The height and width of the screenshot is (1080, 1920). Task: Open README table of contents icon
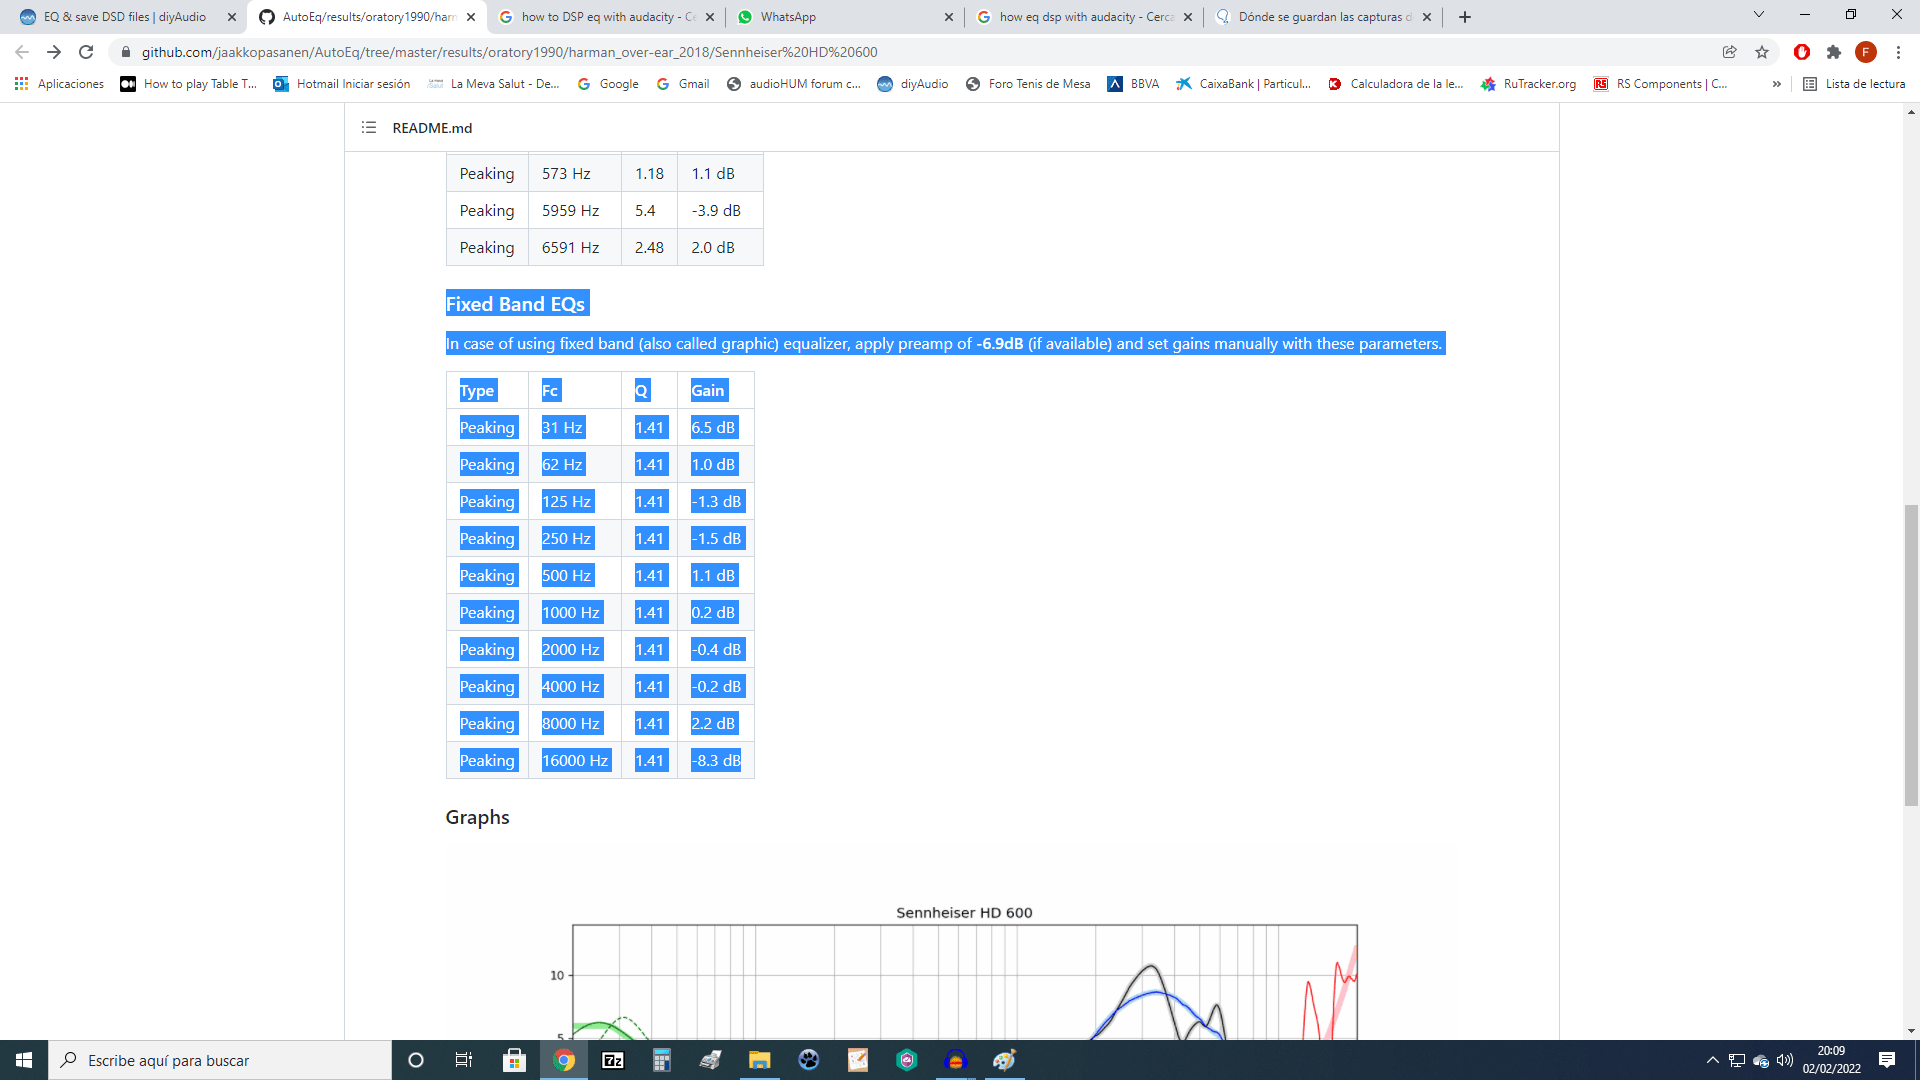click(369, 128)
